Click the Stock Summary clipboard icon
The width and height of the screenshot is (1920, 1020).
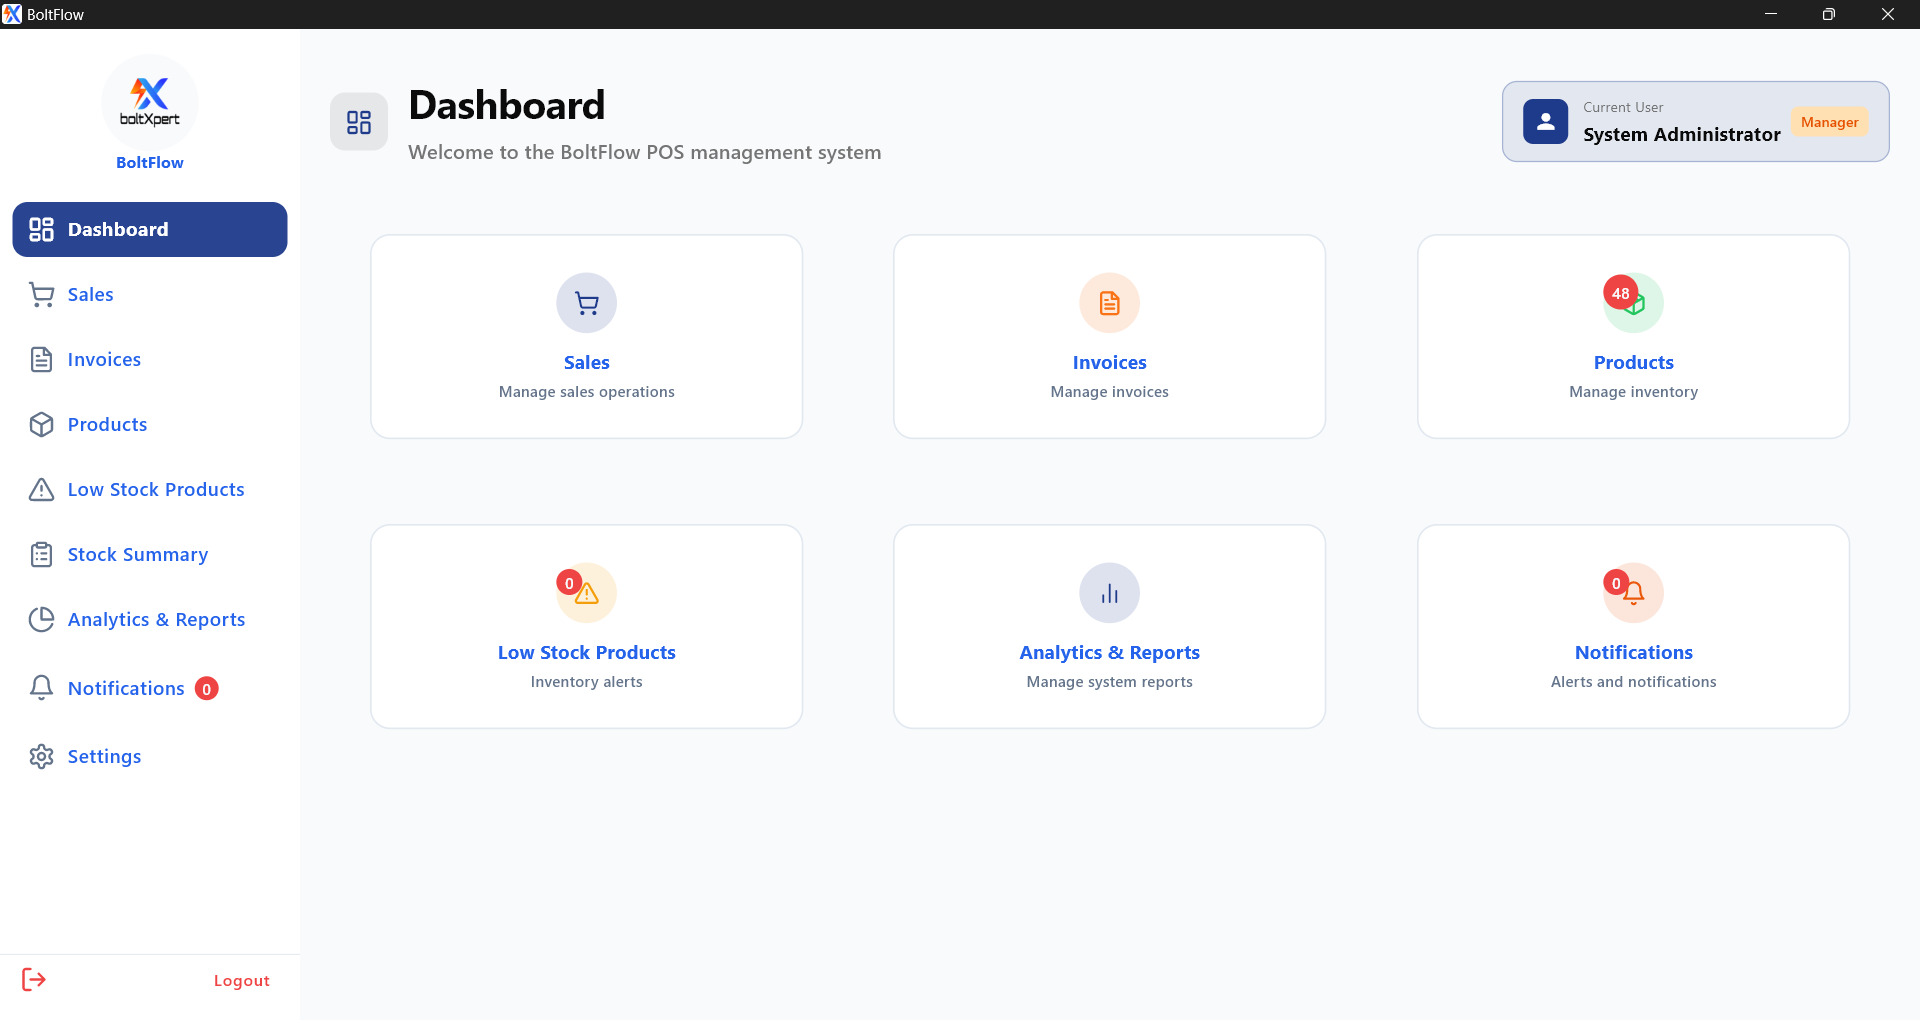click(x=41, y=555)
